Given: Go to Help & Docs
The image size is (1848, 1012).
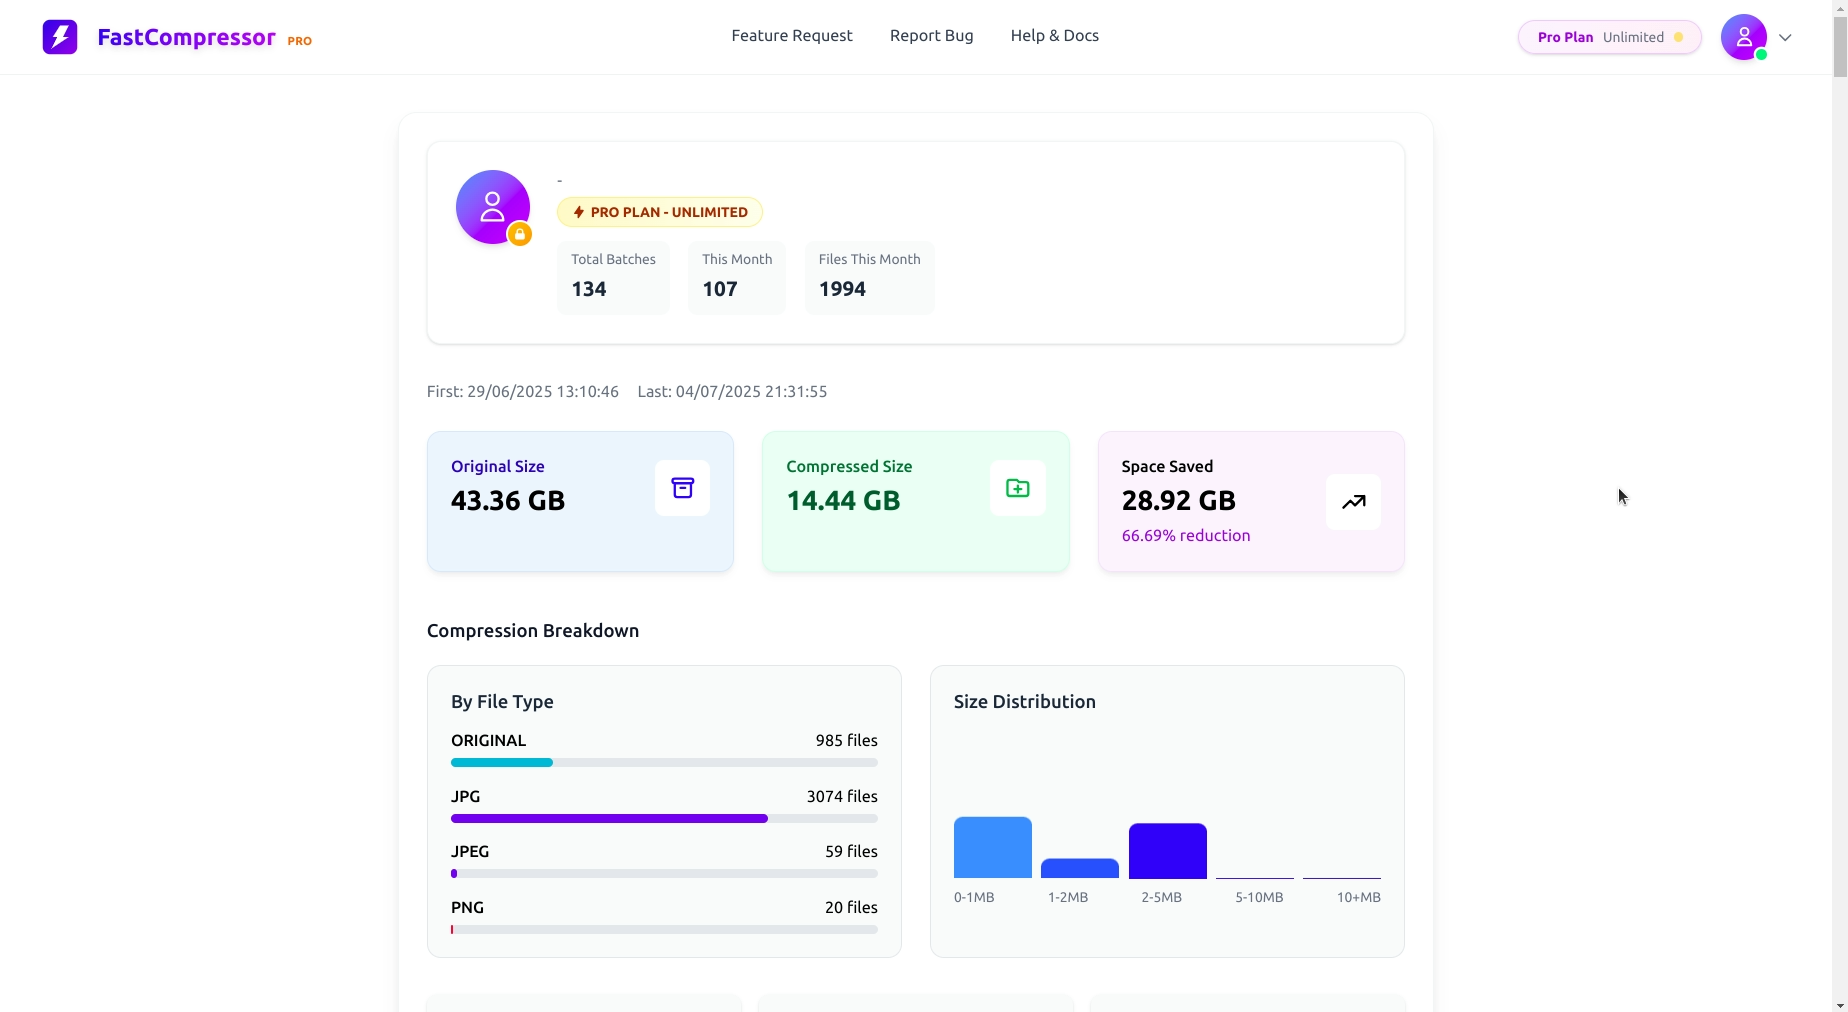Looking at the screenshot, I should pyautogui.click(x=1054, y=36).
